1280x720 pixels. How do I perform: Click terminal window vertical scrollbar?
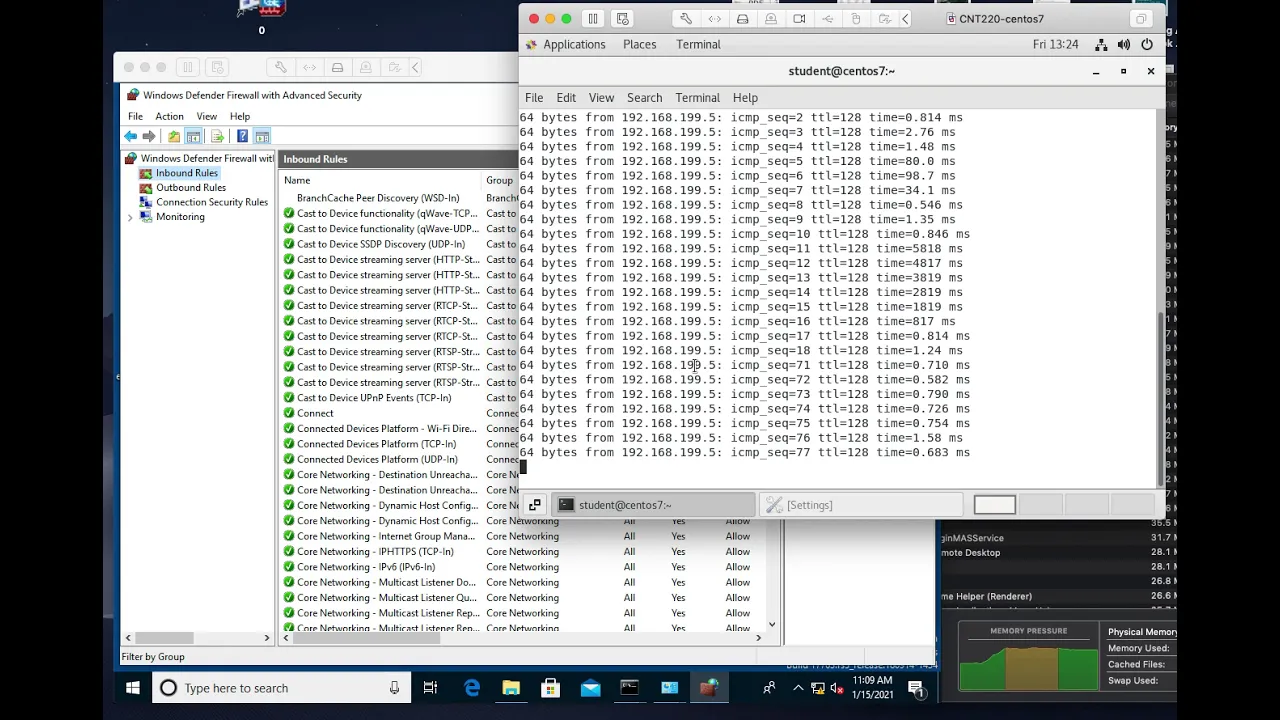tap(1161, 397)
